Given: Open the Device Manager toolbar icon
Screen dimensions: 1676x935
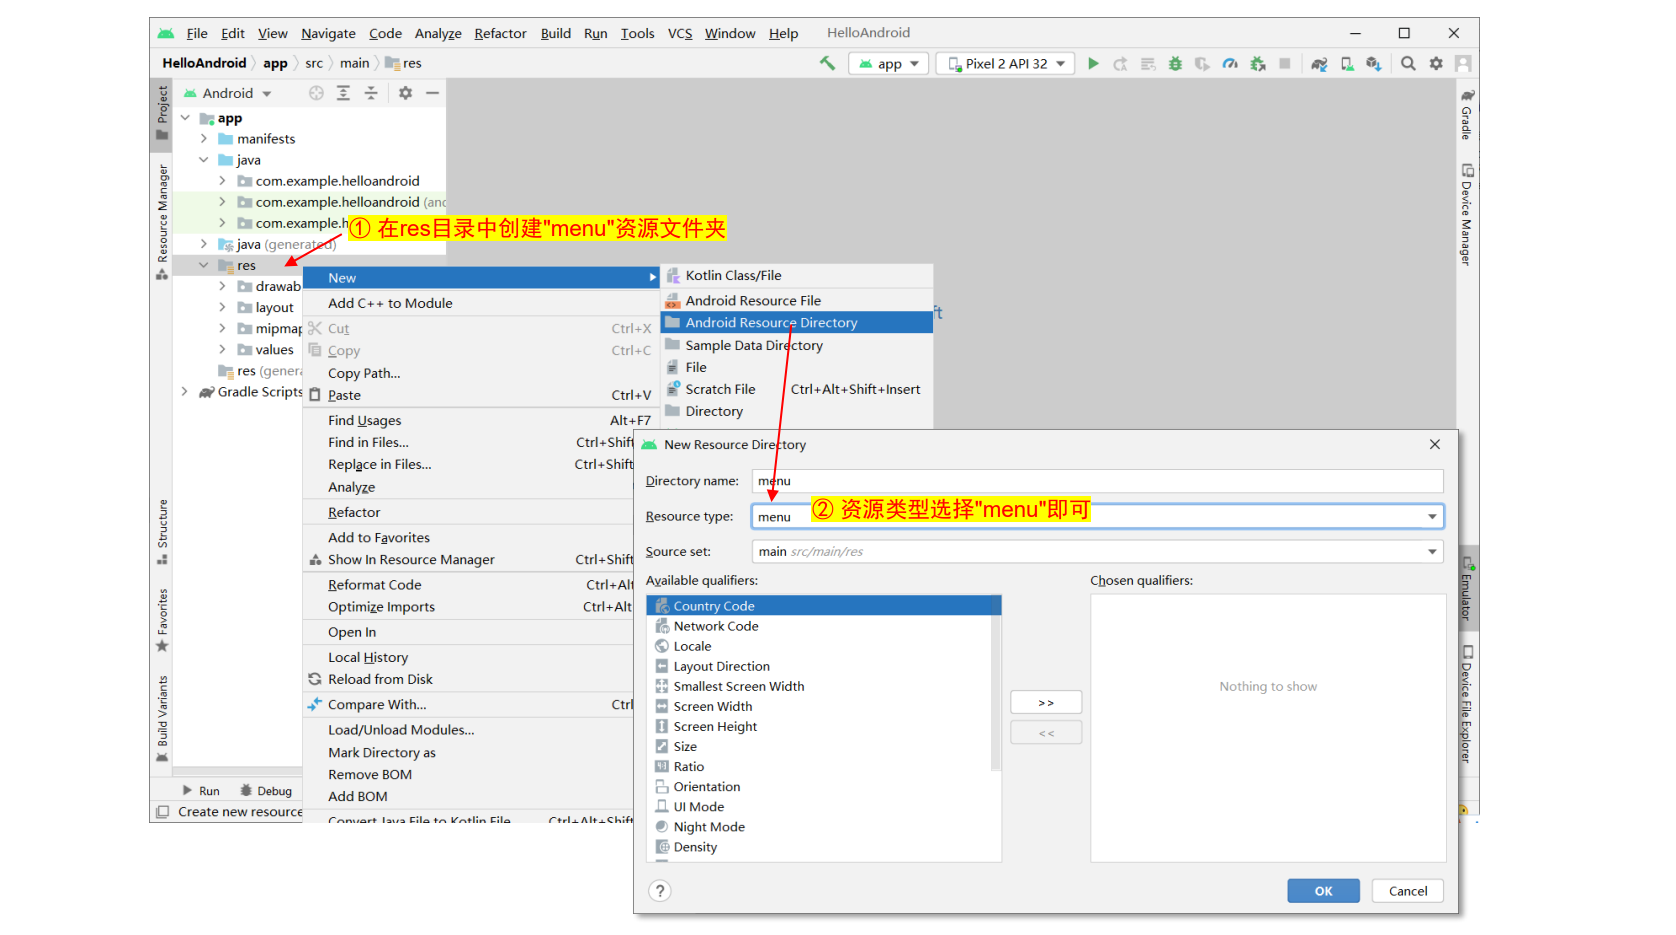Looking at the screenshot, I should point(1347,63).
